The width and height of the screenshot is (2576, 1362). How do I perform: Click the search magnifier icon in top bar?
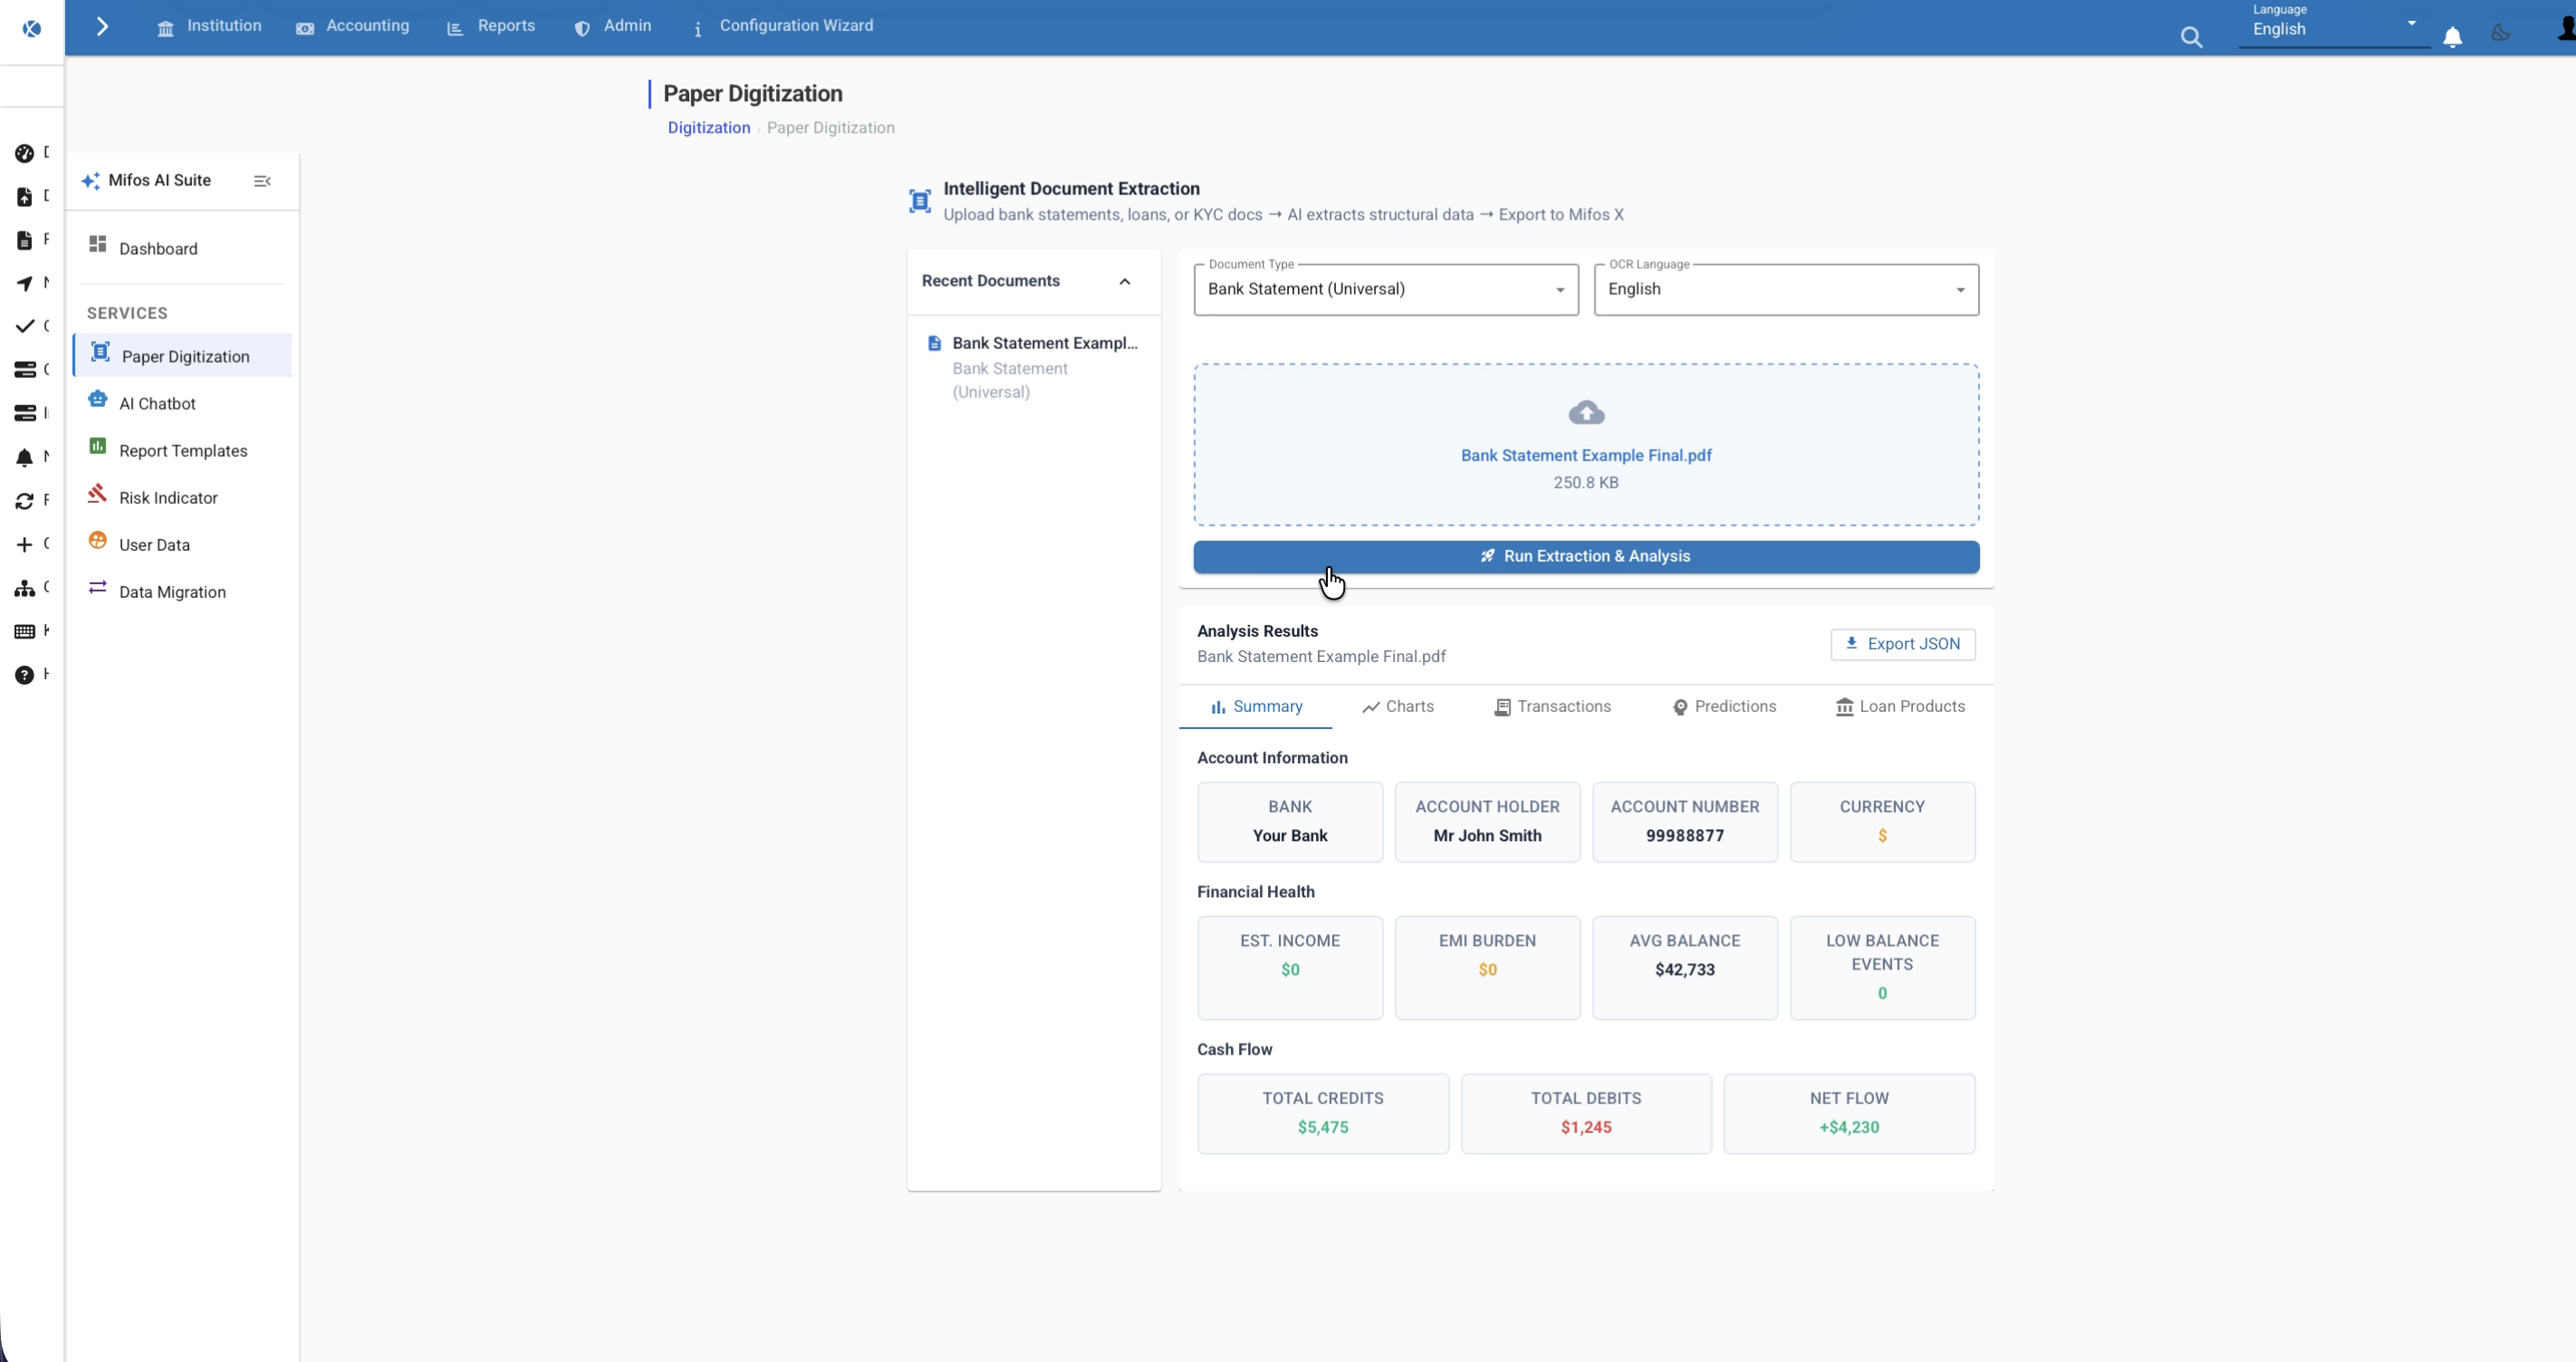(x=2191, y=37)
